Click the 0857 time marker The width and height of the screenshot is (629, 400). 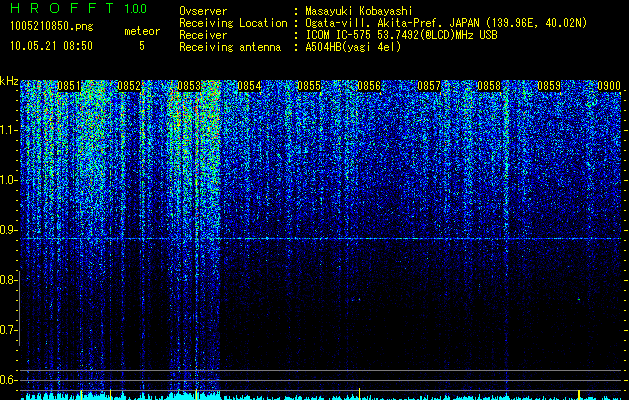429,86
